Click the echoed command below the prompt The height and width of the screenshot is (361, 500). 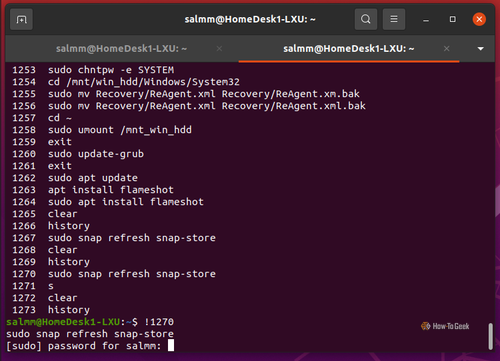tap(90, 334)
